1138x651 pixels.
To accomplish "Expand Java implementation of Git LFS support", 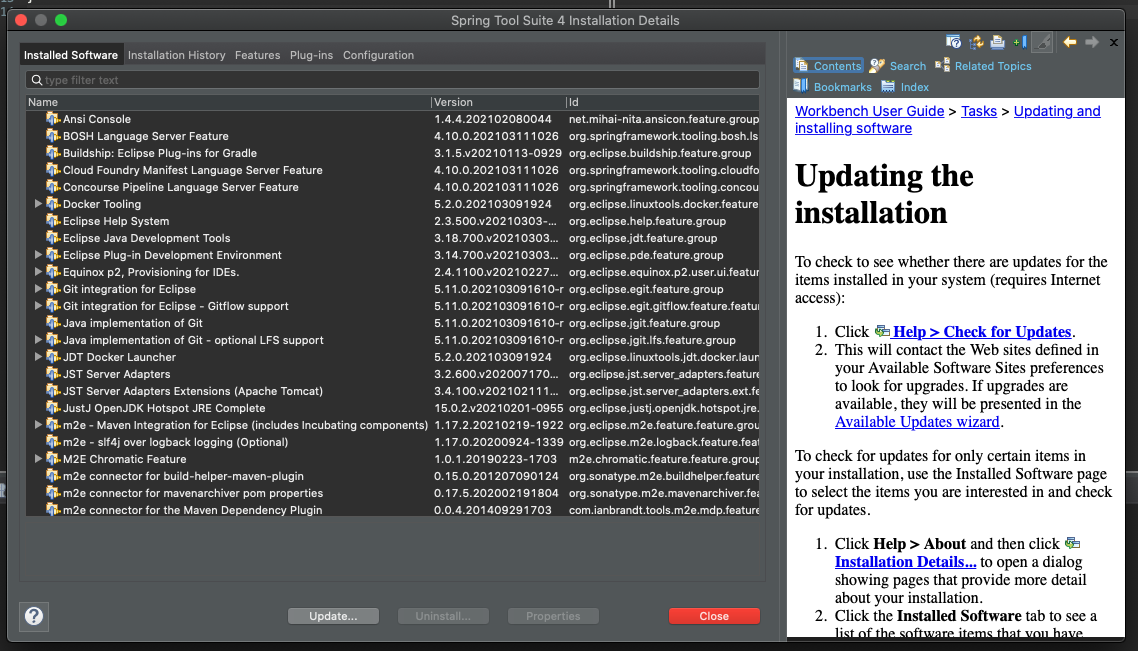I will (x=38, y=340).
